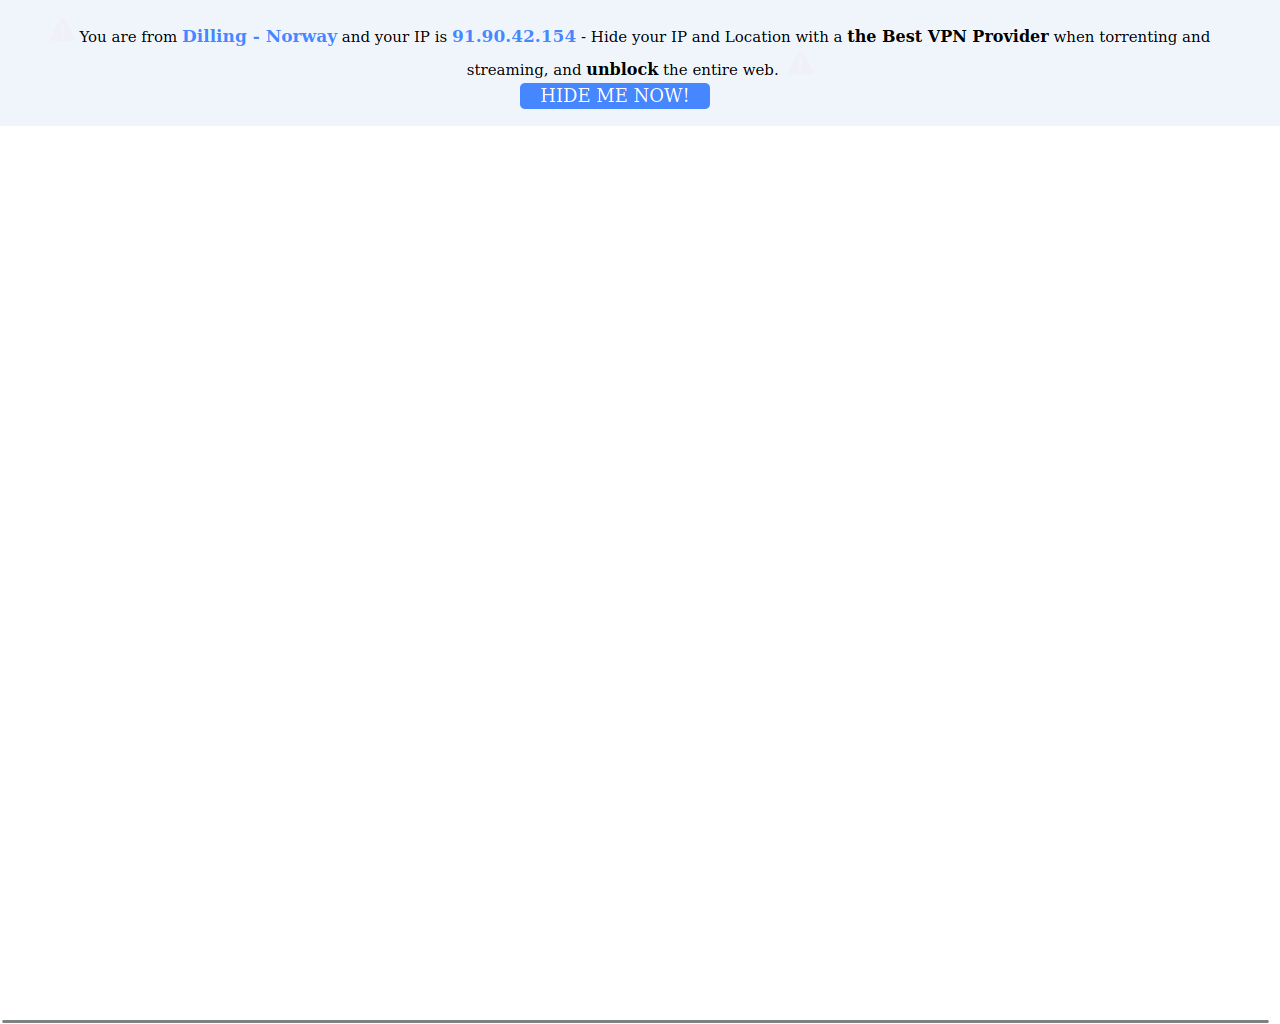The image size is (1280, 1024).
Task: Click the bold word "unblock"
Action: (x=622, y=69)
